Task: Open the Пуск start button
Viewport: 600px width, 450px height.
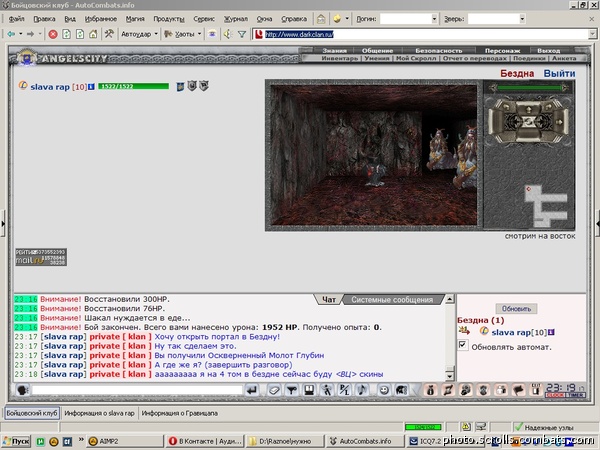Action: 16,442
